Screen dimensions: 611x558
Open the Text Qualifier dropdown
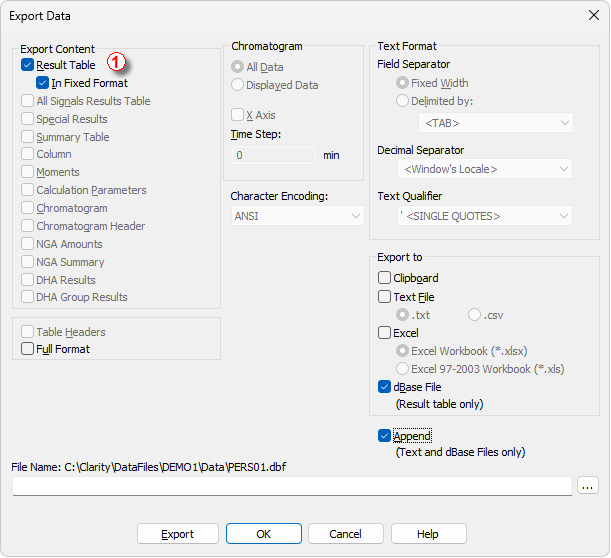tap(485, 216)
